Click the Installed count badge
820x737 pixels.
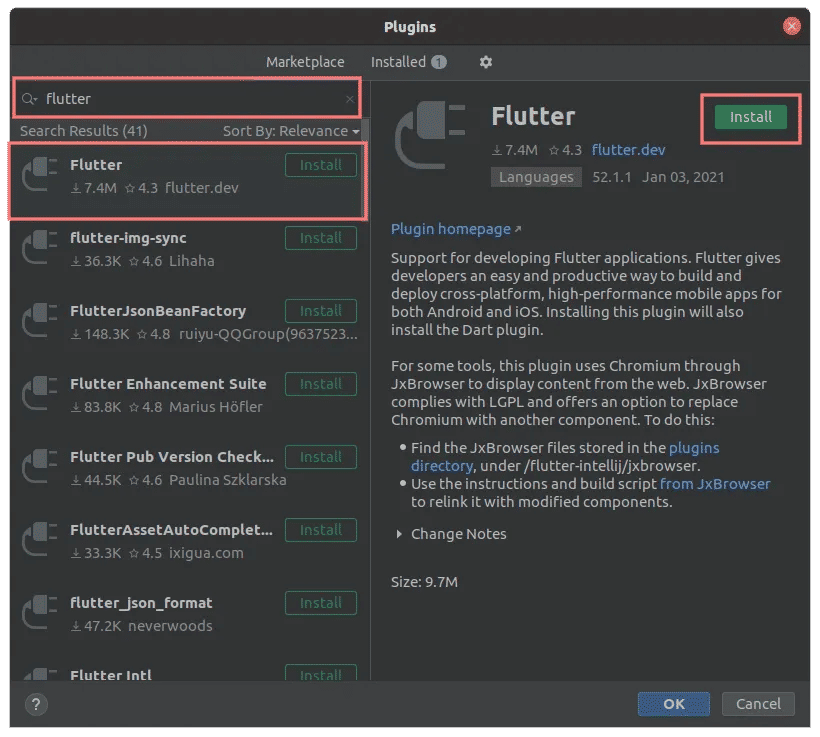[x=439, y=62]
